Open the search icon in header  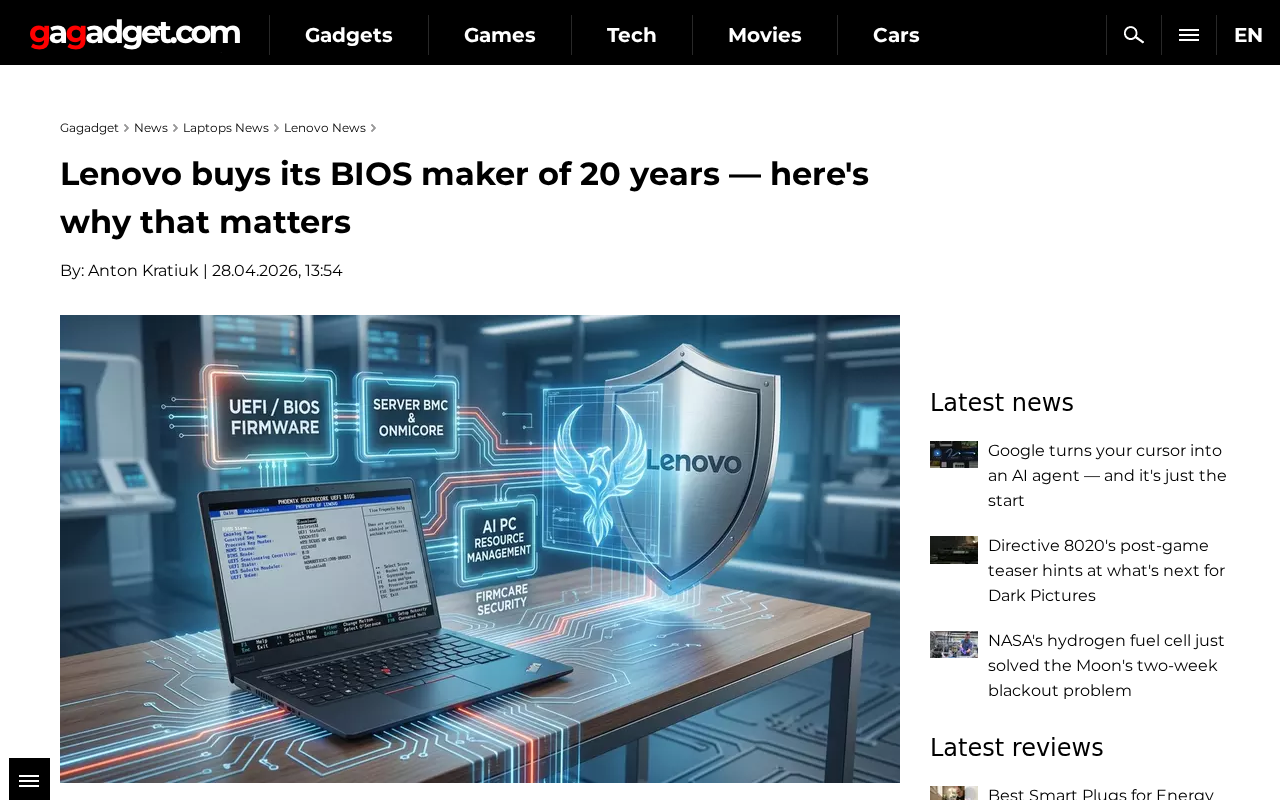coord(1134,35)
